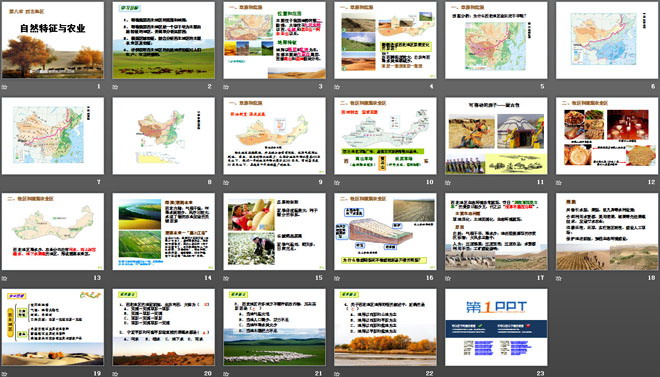Select slide 11 about the Mongolian yurt
The image size is (660, 377).
pos(496,136)
